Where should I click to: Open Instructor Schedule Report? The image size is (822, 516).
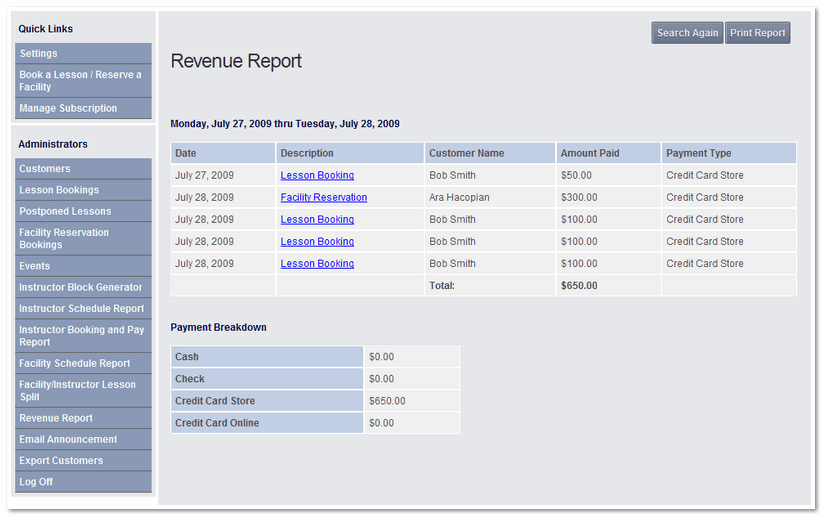[83, 309]
